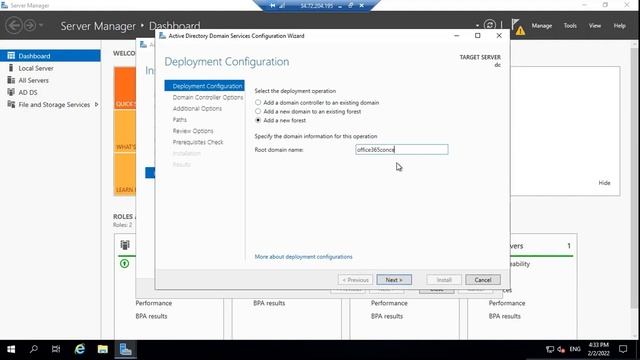Select the Add a new forest option
640x360 pixels.
point(258,120)
